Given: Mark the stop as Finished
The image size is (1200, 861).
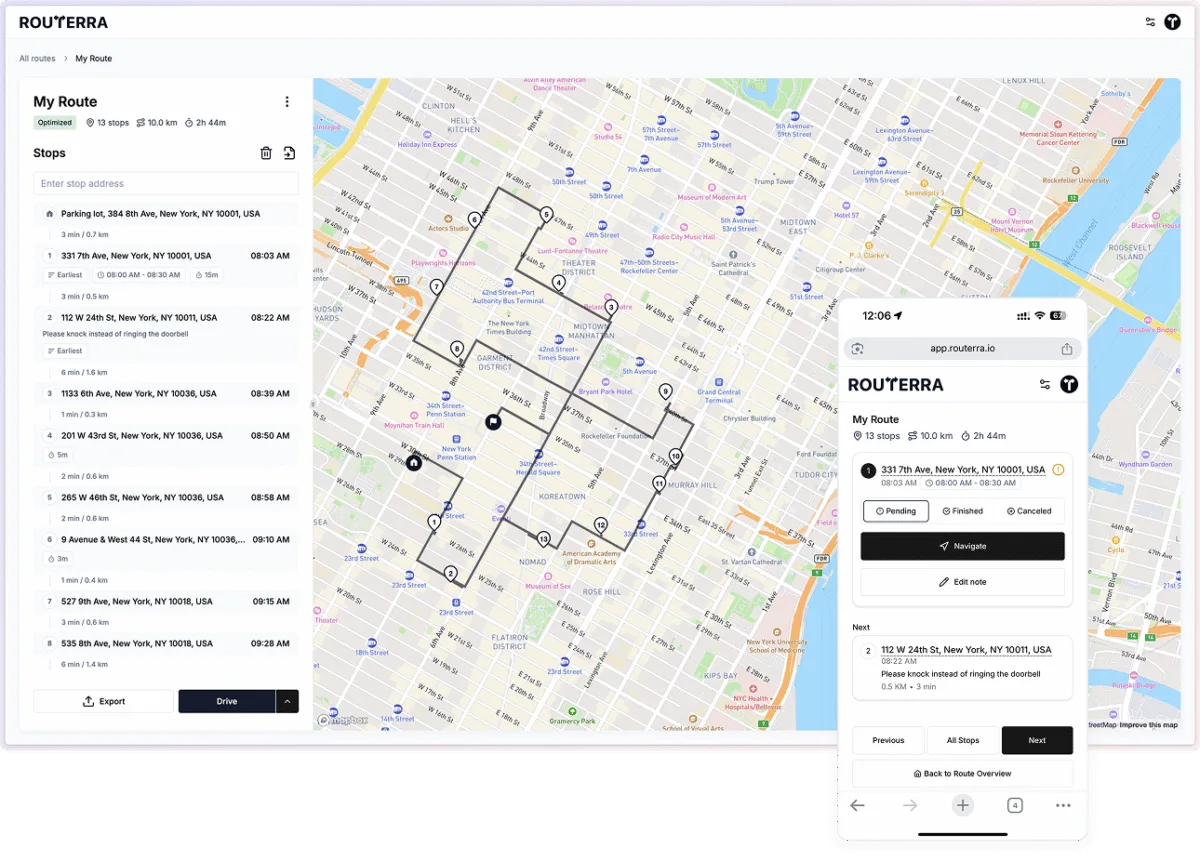Looking at the screenshot, I should (x=963, y=511).
